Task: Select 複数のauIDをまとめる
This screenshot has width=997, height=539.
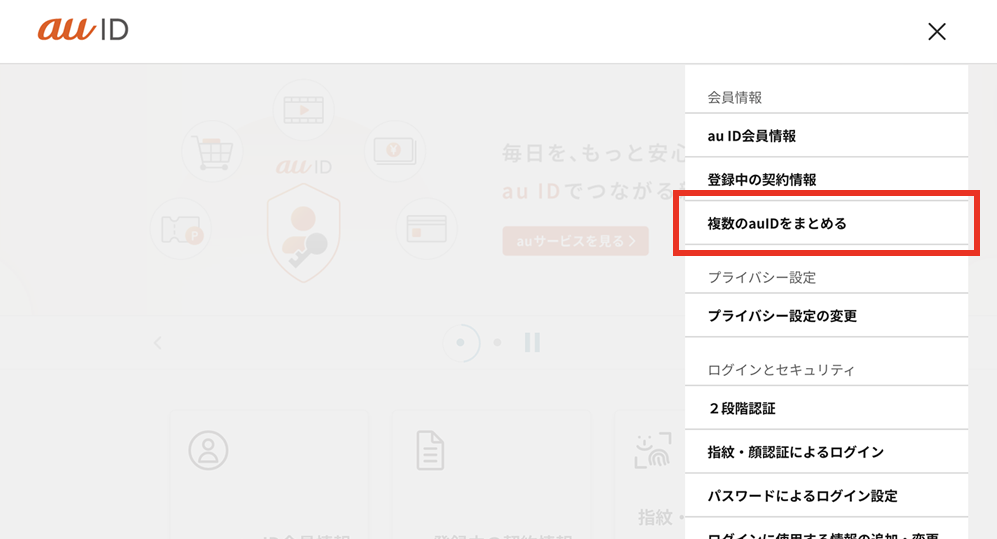Action: pyautogui.click(x=826, y=224)
